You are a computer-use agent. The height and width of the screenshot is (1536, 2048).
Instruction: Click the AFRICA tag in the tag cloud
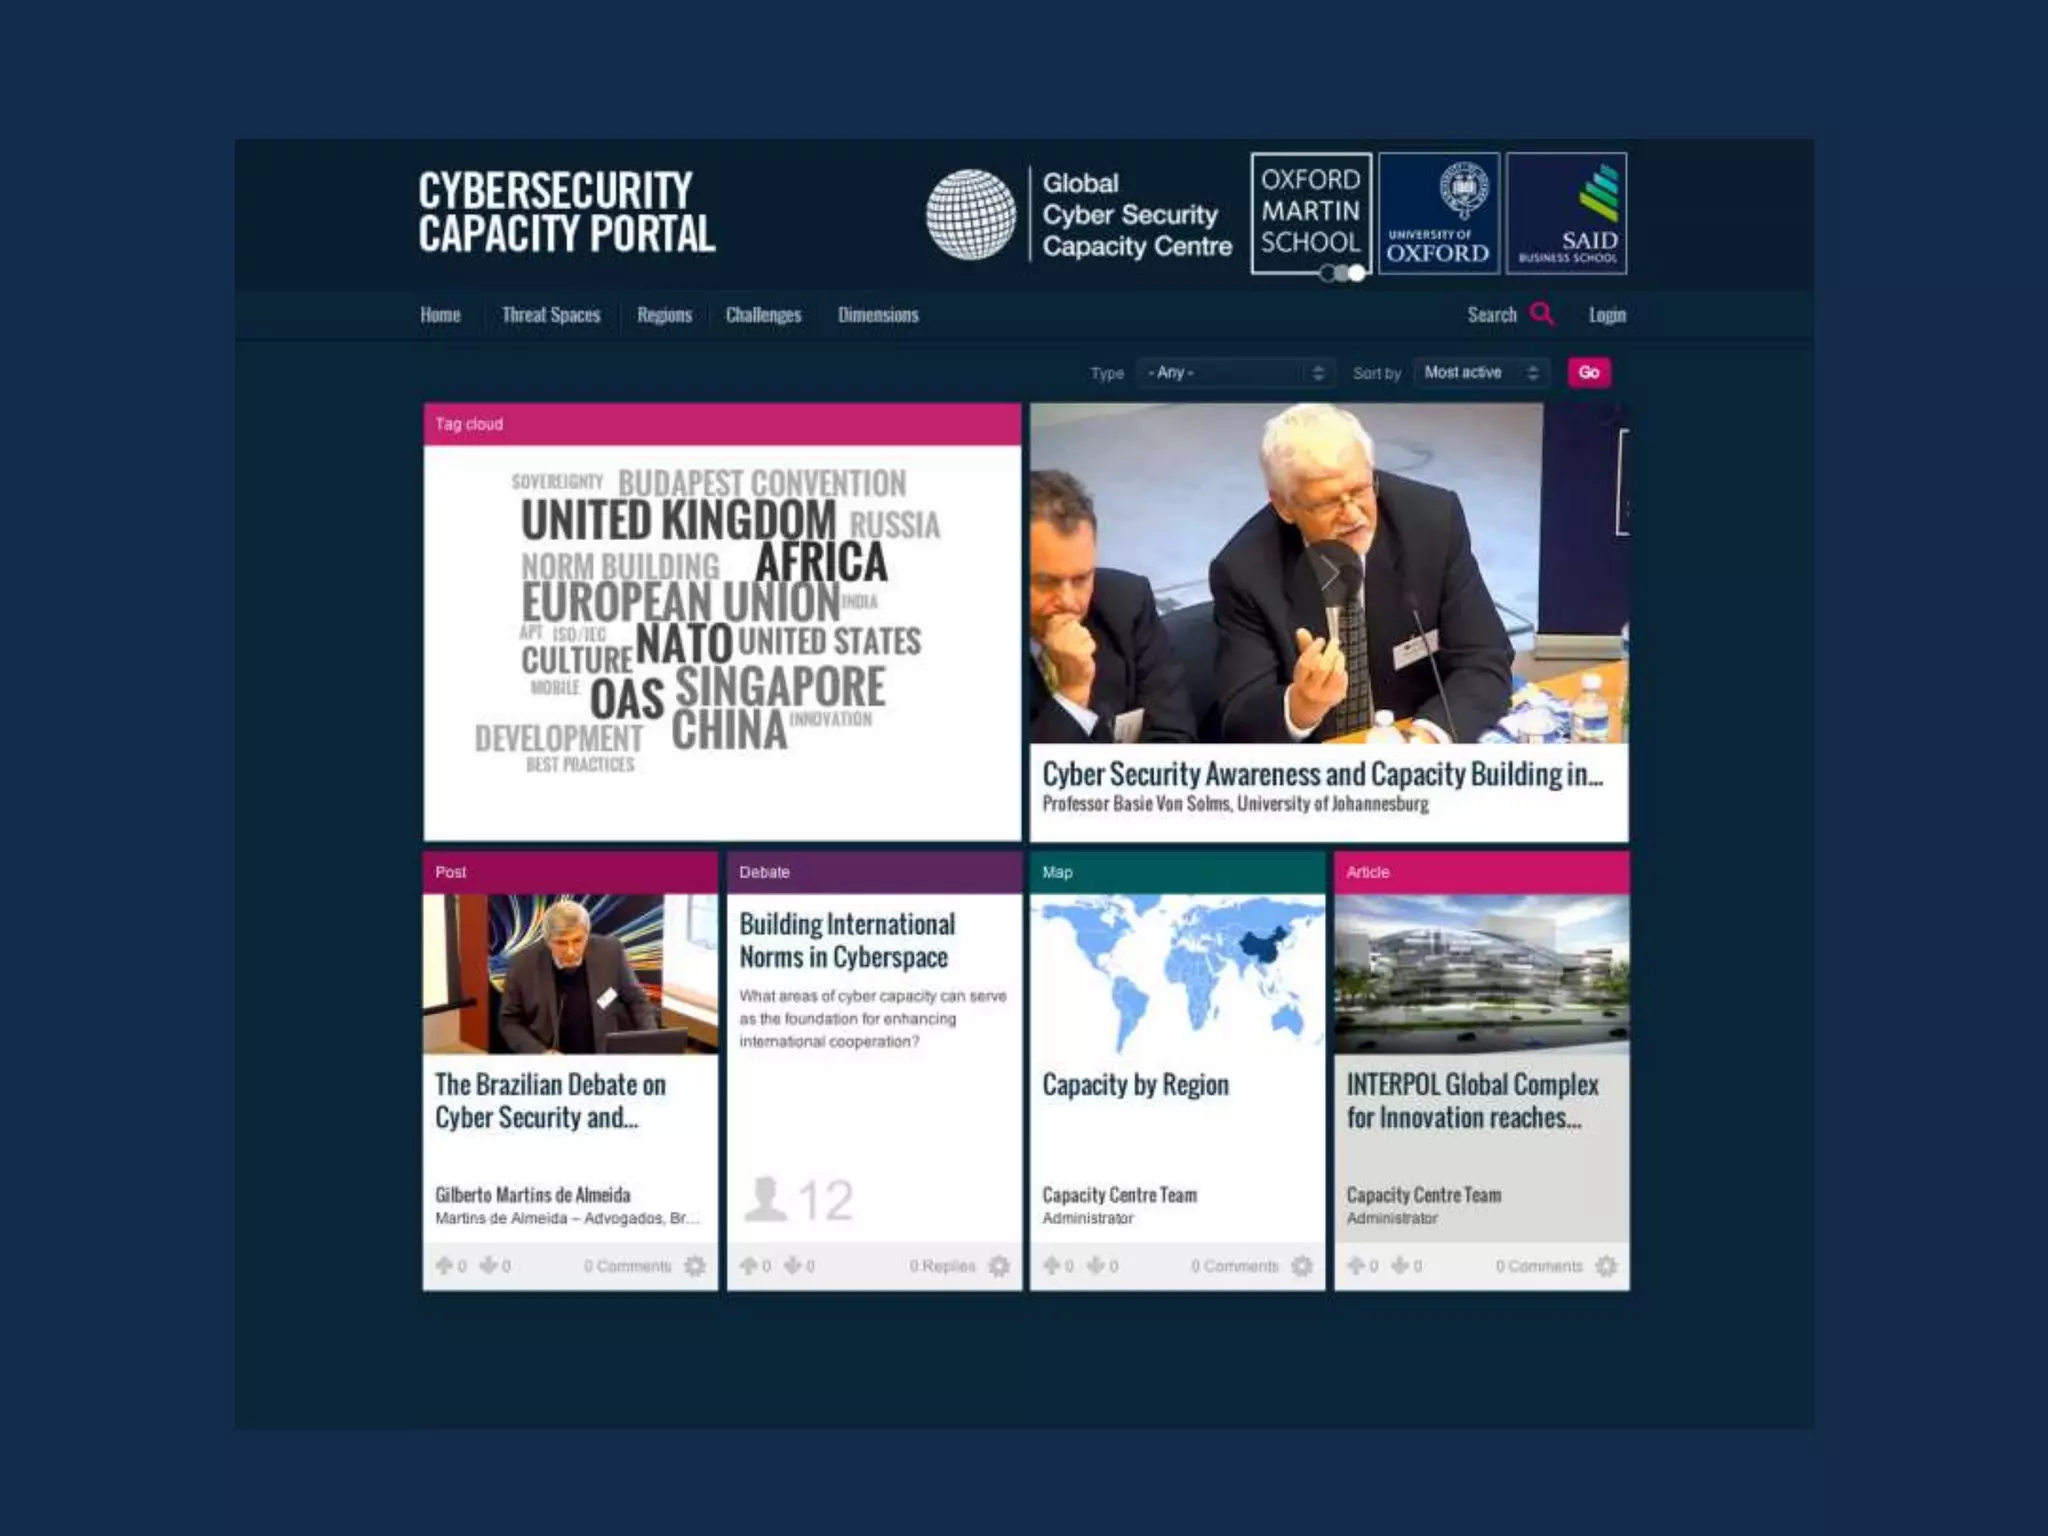[x=821, y=562]
